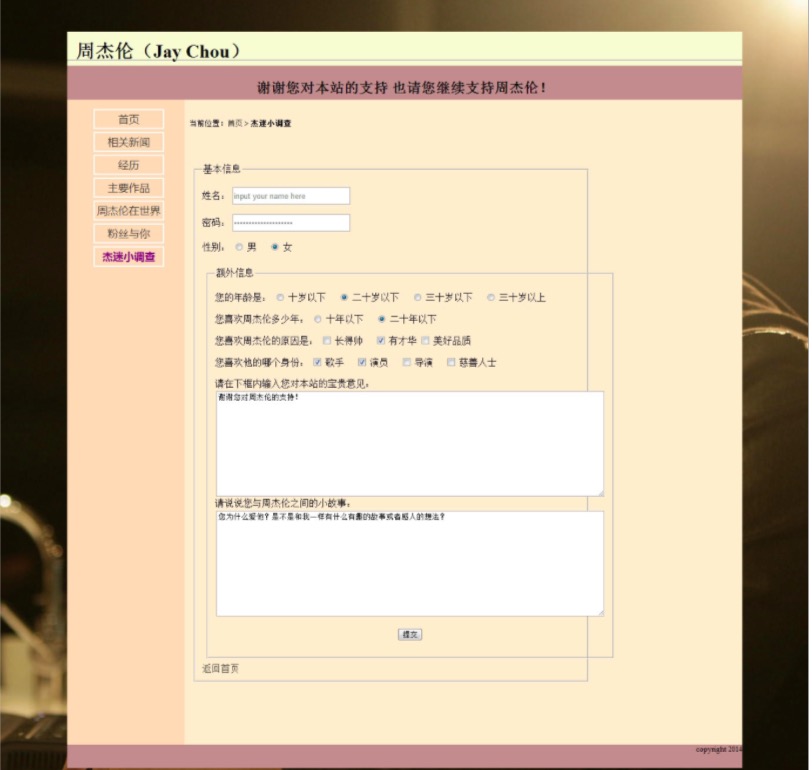Tick the 美好品质 checkbox
The width and height of the screenshot is (812, 770).
pyautogui.click(x=425, y=341)
